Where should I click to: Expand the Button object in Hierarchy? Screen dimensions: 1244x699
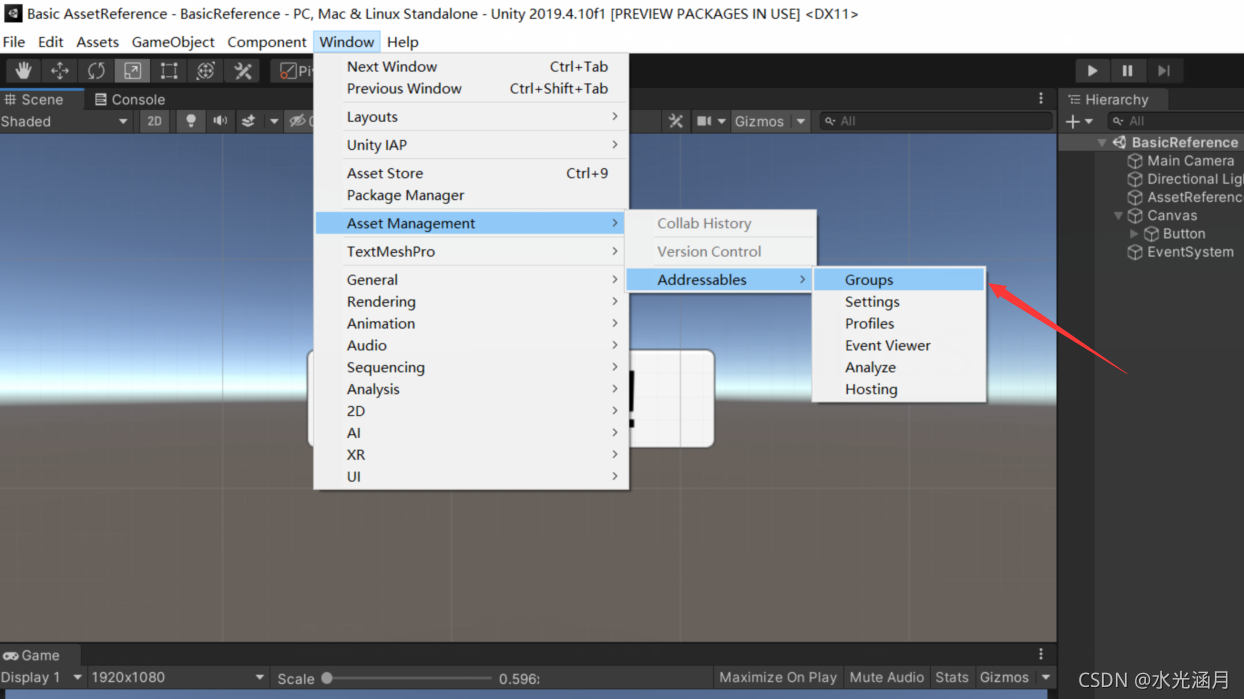(x=1134, y=233)
